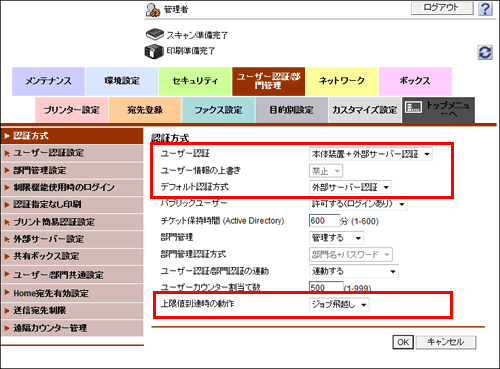Screen dimensions: 500x369
Task: Click the administrator user icon
Action: (x=153, y=10)
